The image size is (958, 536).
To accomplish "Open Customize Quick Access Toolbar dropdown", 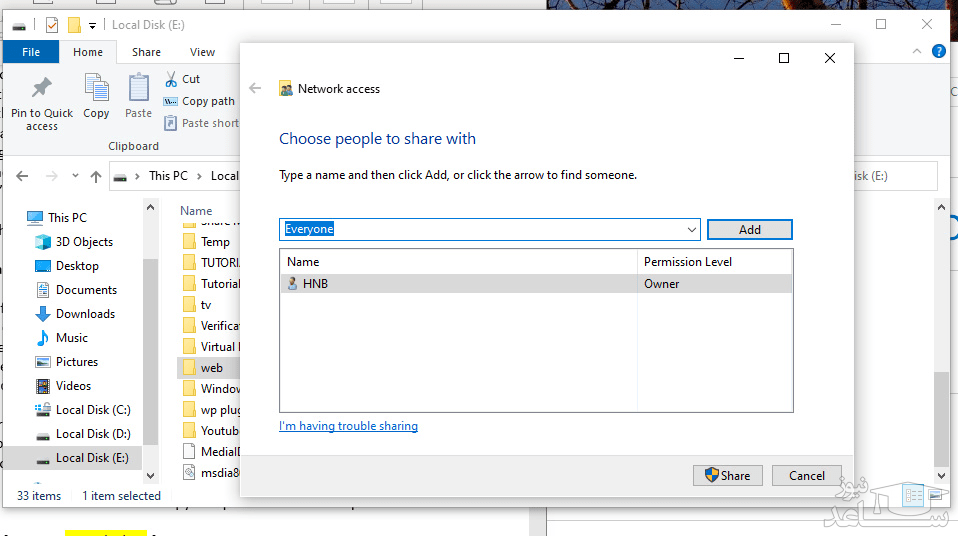I will (x=93, y=25).
